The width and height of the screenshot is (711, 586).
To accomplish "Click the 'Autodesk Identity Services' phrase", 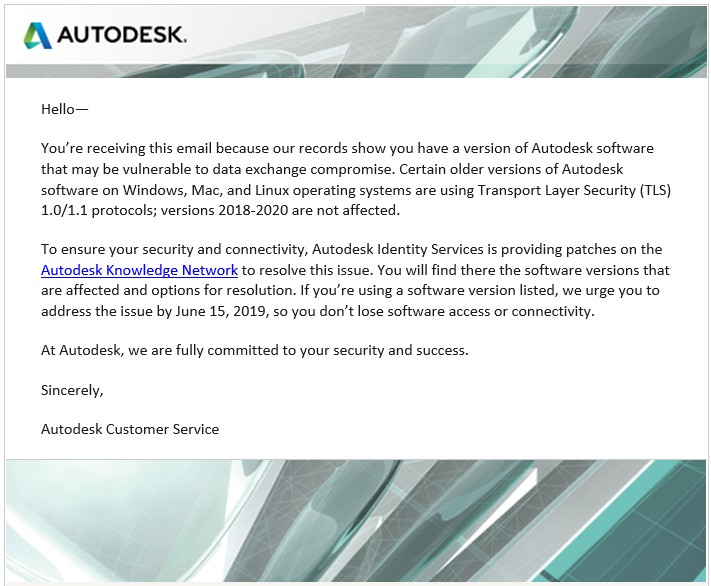I will pyautogui.click(x=398, y=249).
